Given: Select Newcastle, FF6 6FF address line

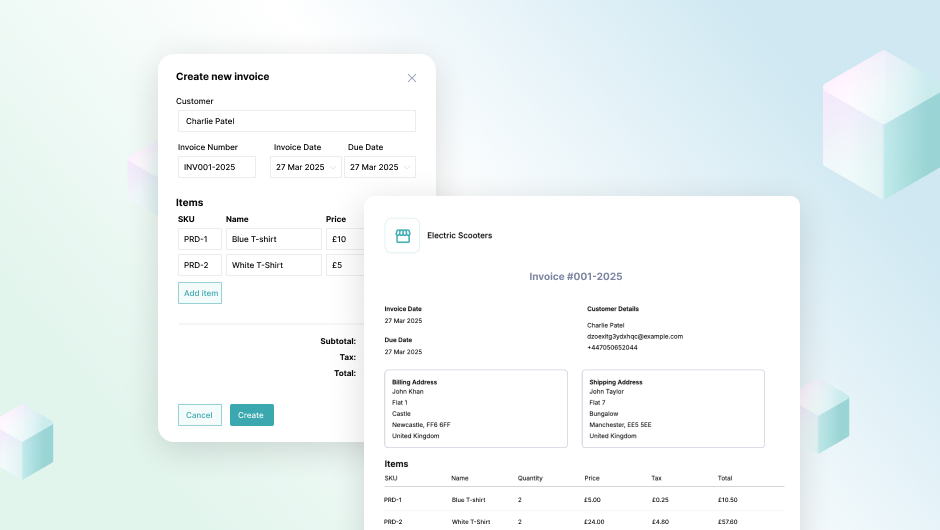Looking at the screenshot, I should pos(421,424).
